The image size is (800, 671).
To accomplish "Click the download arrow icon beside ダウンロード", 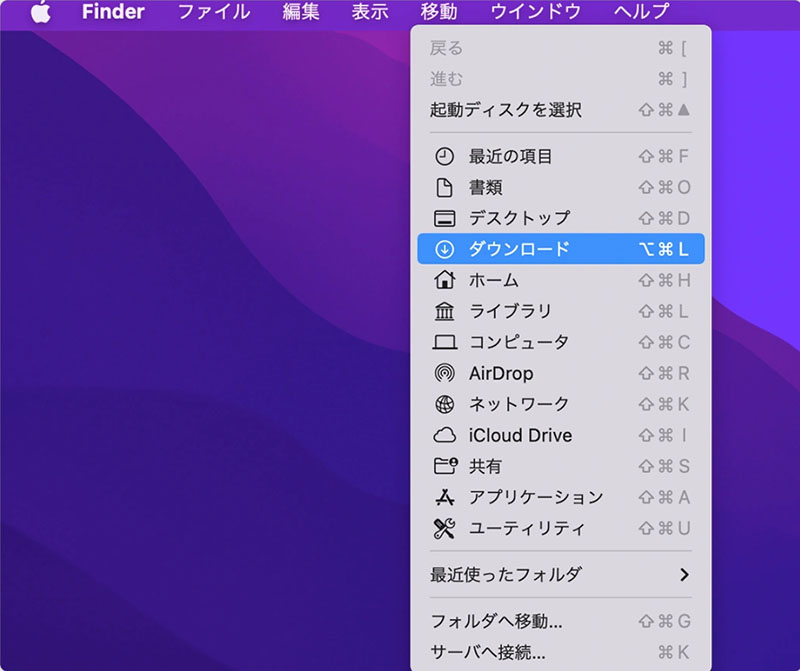I will tap(444, 249).
